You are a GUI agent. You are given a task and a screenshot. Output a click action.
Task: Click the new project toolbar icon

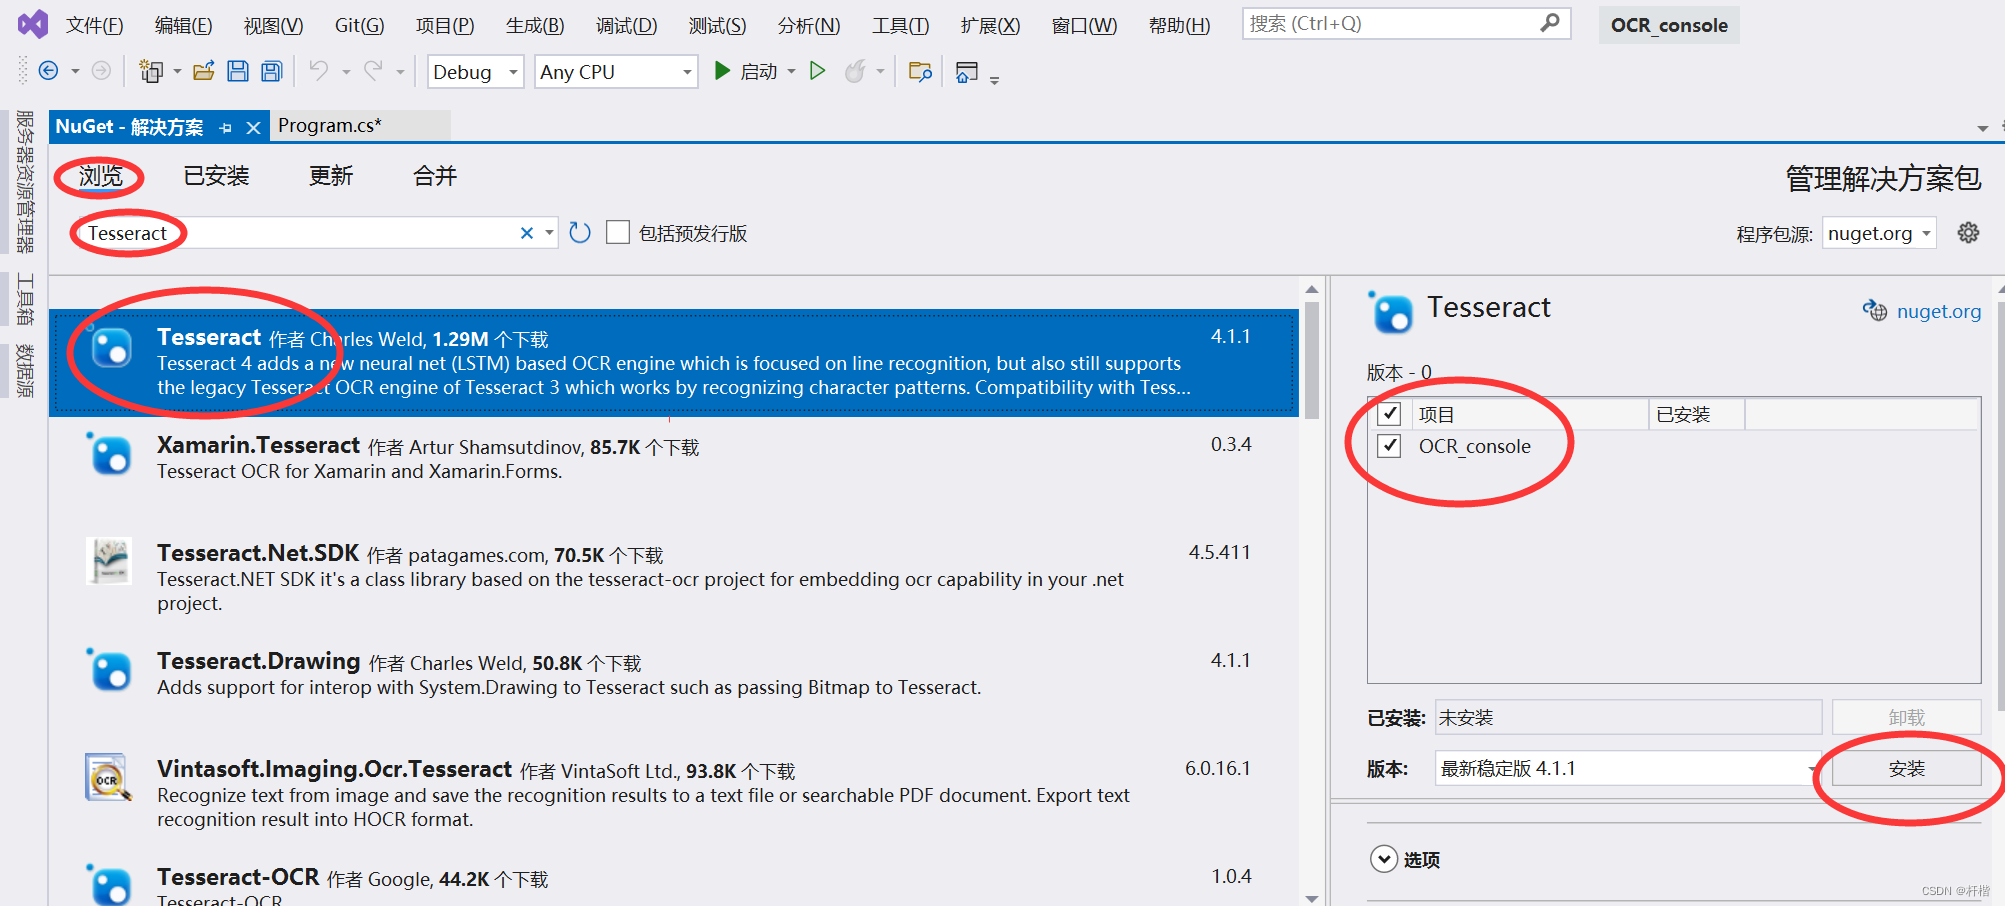(x=151, y=71)
